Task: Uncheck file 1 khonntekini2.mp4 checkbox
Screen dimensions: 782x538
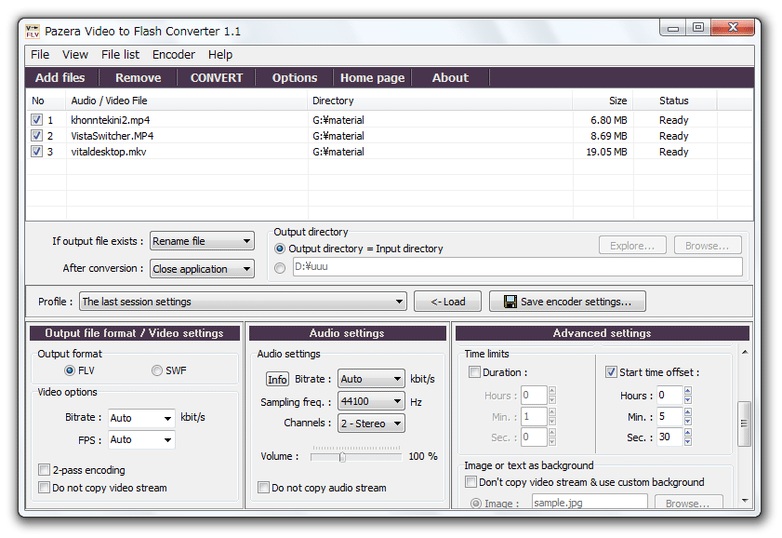Action: point(36,120)
